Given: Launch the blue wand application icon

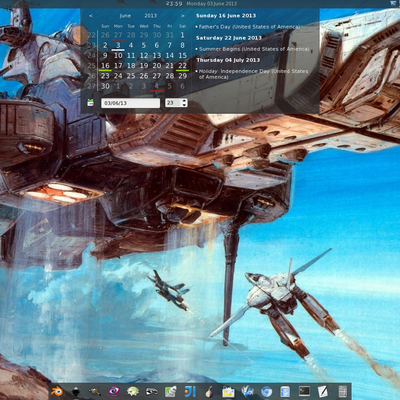Looking at the screenshot, I should click(x=247, y=391).
